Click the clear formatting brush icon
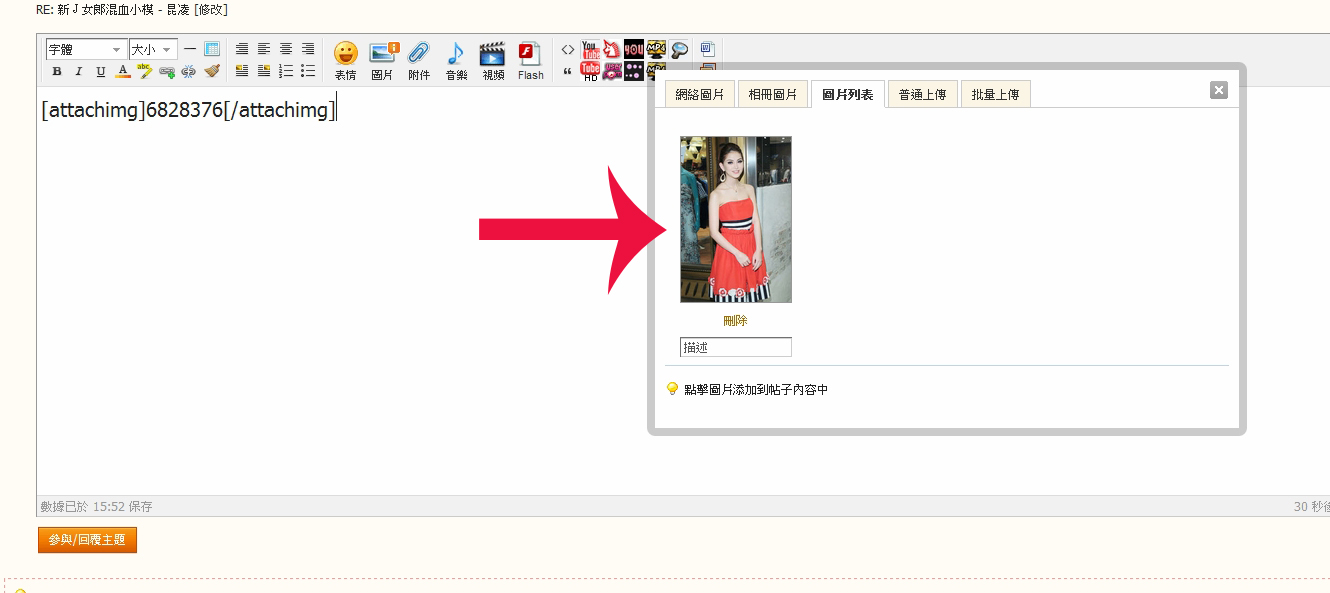Image resolution: width=1330 pixels, height=593 pixels. tap(211, 71)
